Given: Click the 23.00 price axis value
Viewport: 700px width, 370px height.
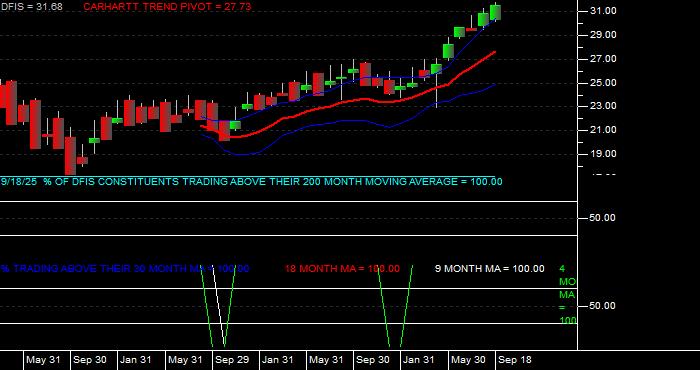Looking at the screenshot, I should (603, 106).
